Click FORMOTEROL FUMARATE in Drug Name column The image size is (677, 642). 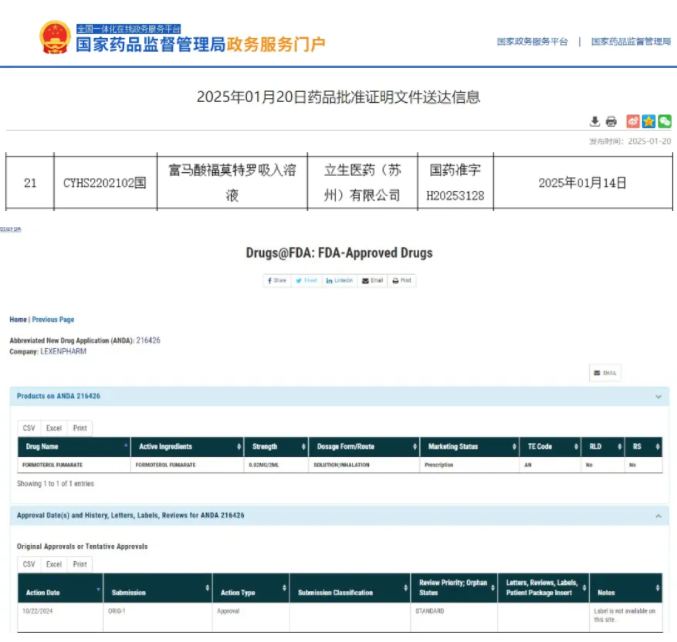(52, 465)
